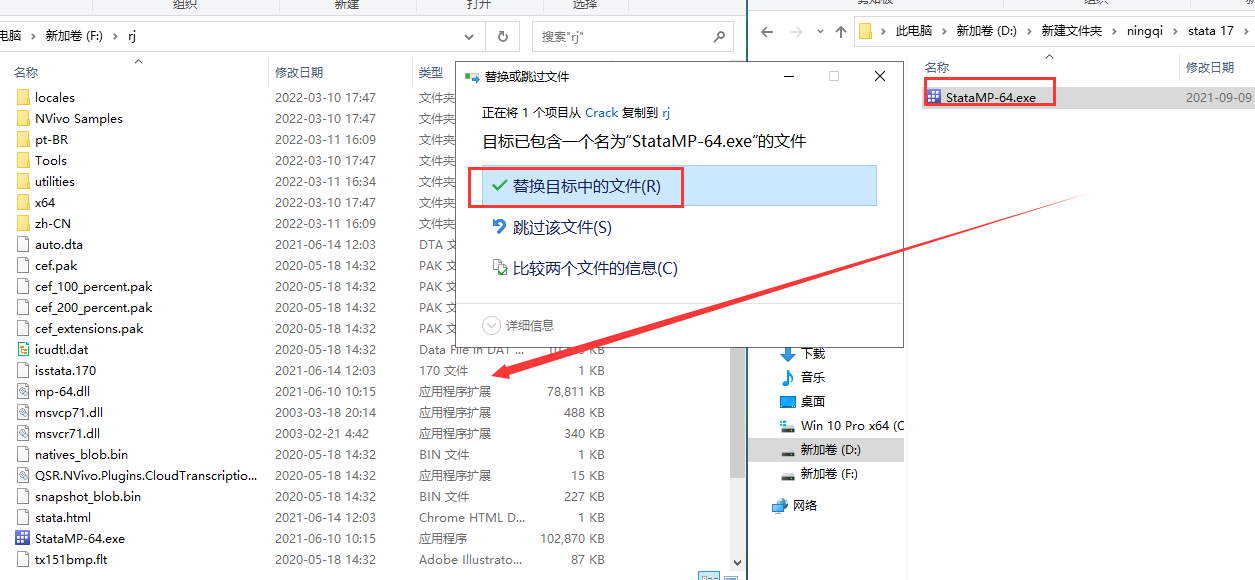Viewport: 1255px width, 580px height.
Task: Select the stata.html file
Action: [x=63, y=517]
